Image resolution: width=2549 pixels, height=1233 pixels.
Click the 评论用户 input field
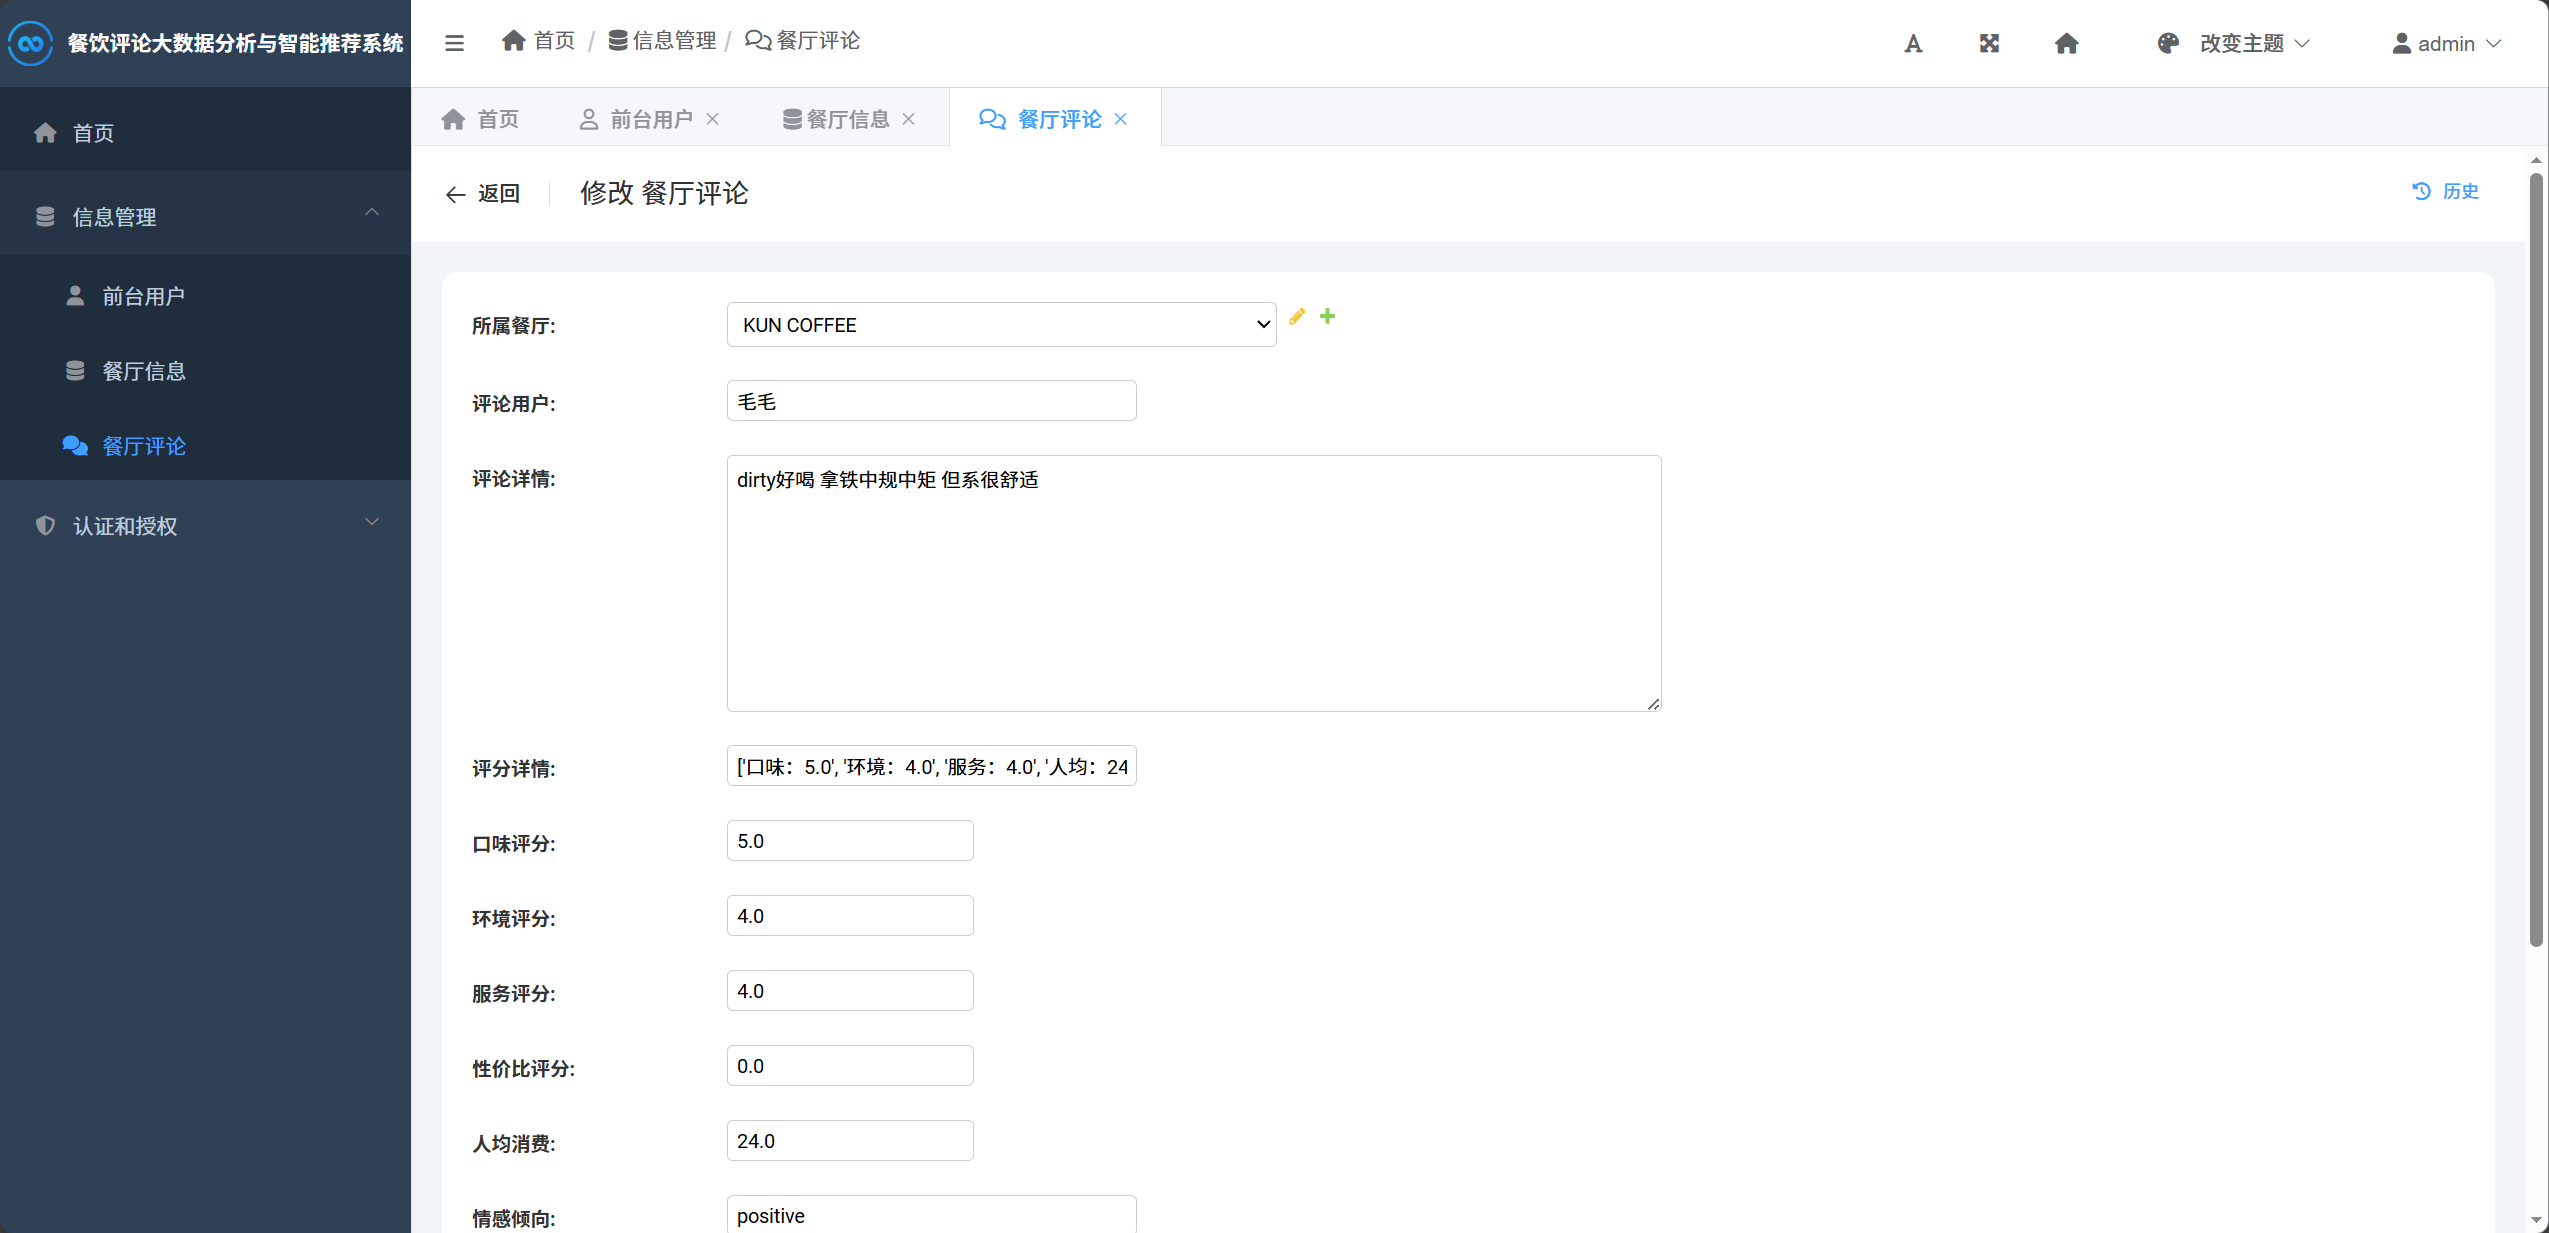pyautogui.click(x=931, y=401)
